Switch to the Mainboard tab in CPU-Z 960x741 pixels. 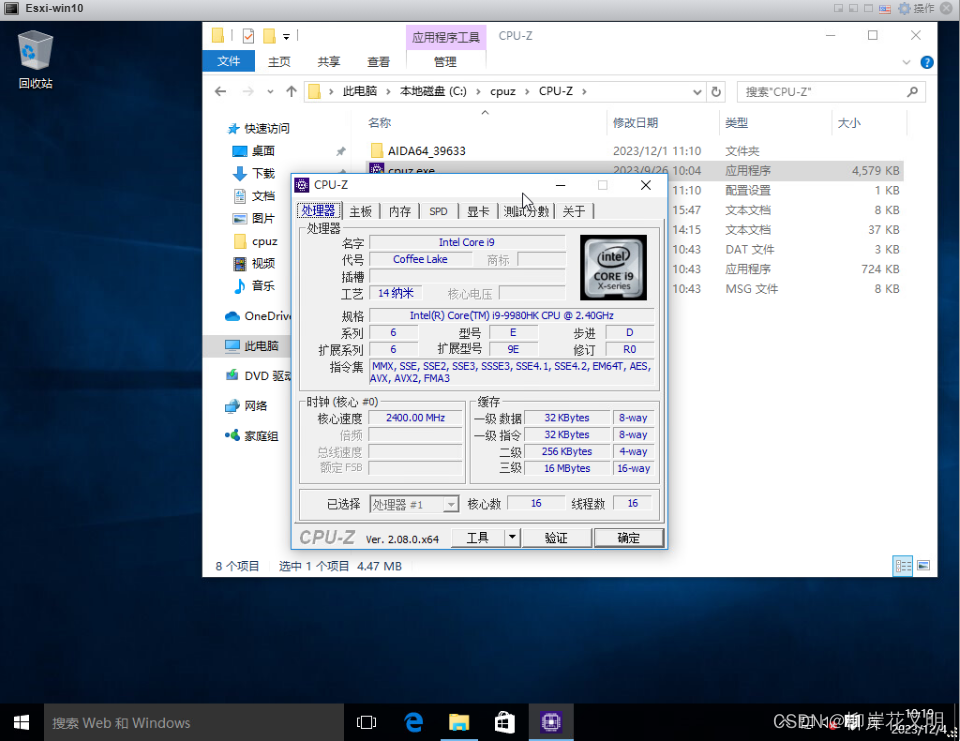click(x=361, y=211)
